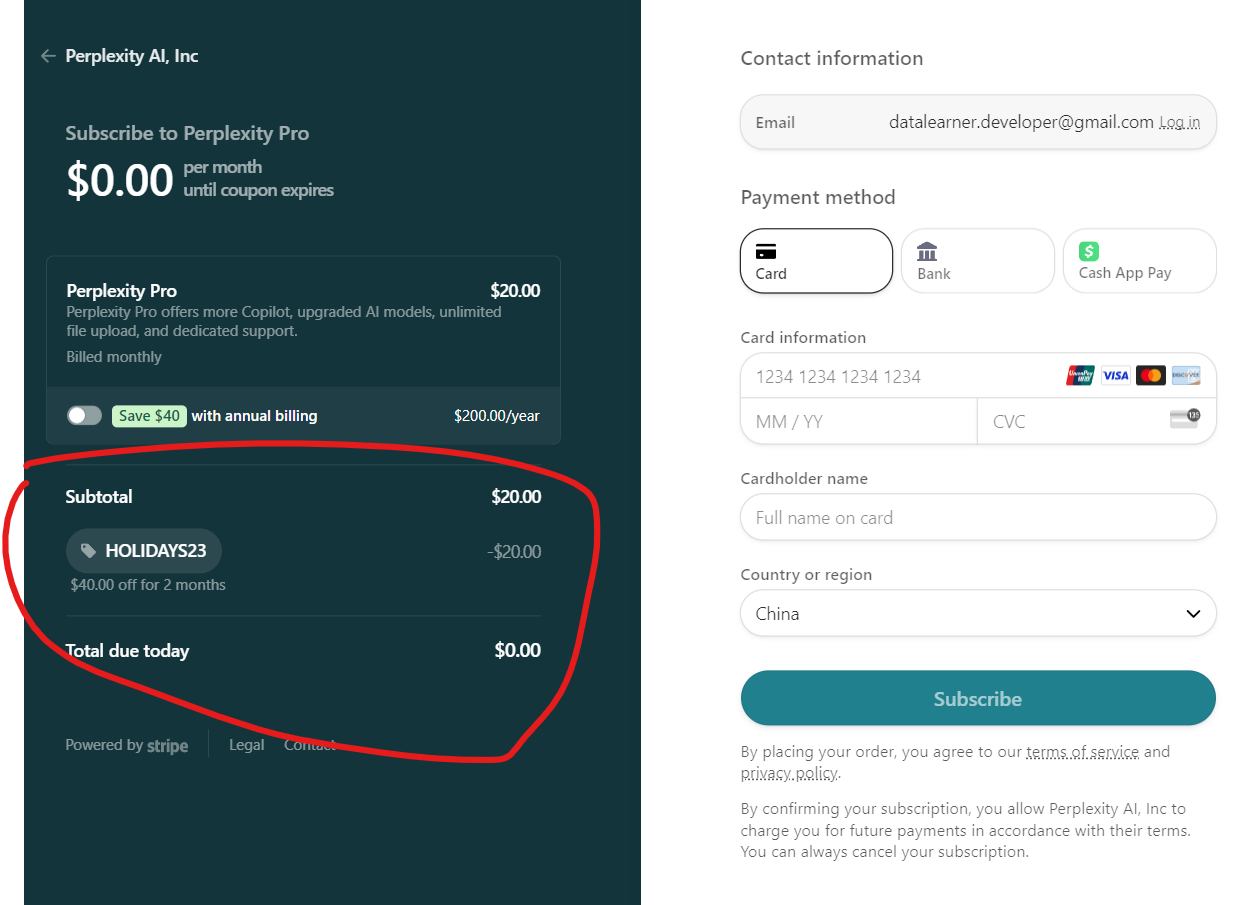
Task: Click the Cash App Pay dollar icon
Action: click(x=1089, y=251)
